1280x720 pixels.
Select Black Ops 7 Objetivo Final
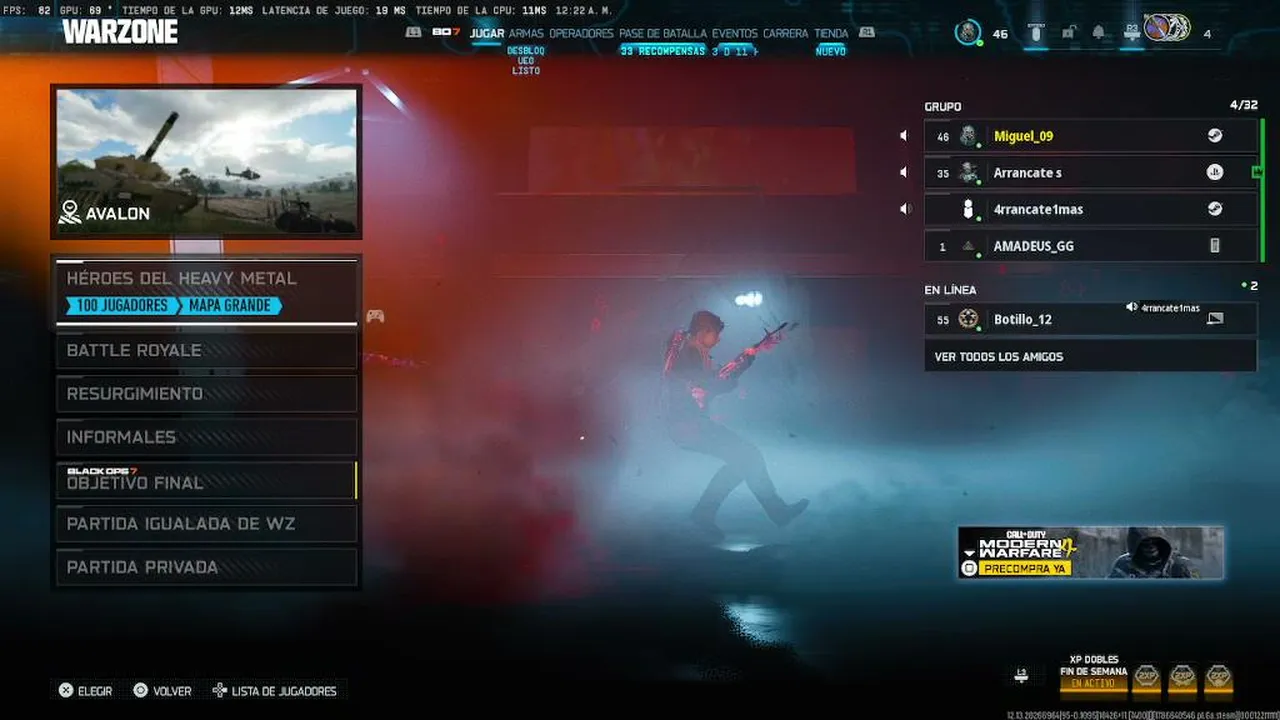click(x=206, y=480)
